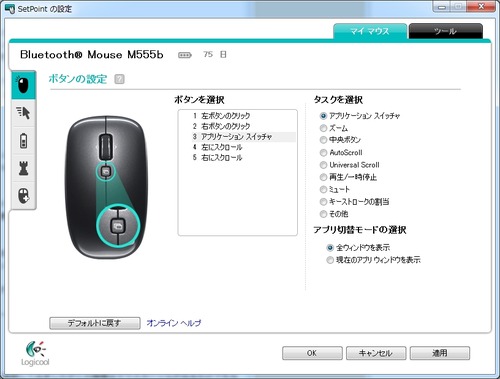Select アプリケーション スイッチャ task radio button
Image resolution: width=500 pixels, height=379 pixels.
tap(323, 116)
